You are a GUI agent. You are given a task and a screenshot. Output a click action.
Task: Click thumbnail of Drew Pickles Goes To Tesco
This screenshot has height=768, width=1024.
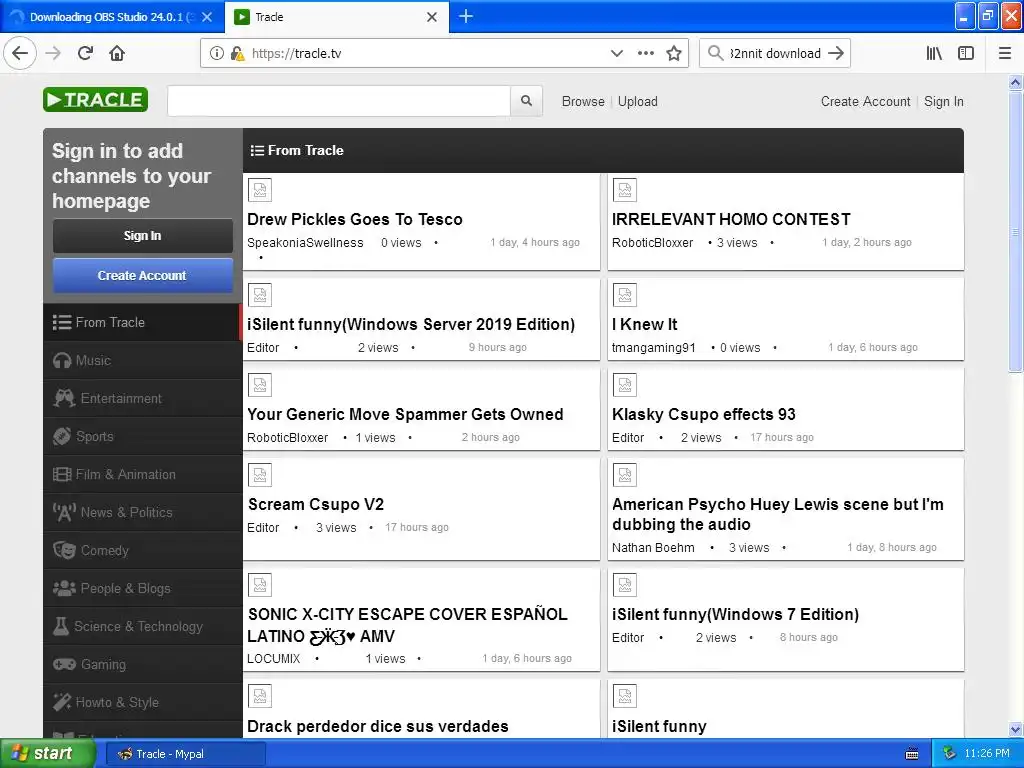pyautogui.click(x=260, y=190)
